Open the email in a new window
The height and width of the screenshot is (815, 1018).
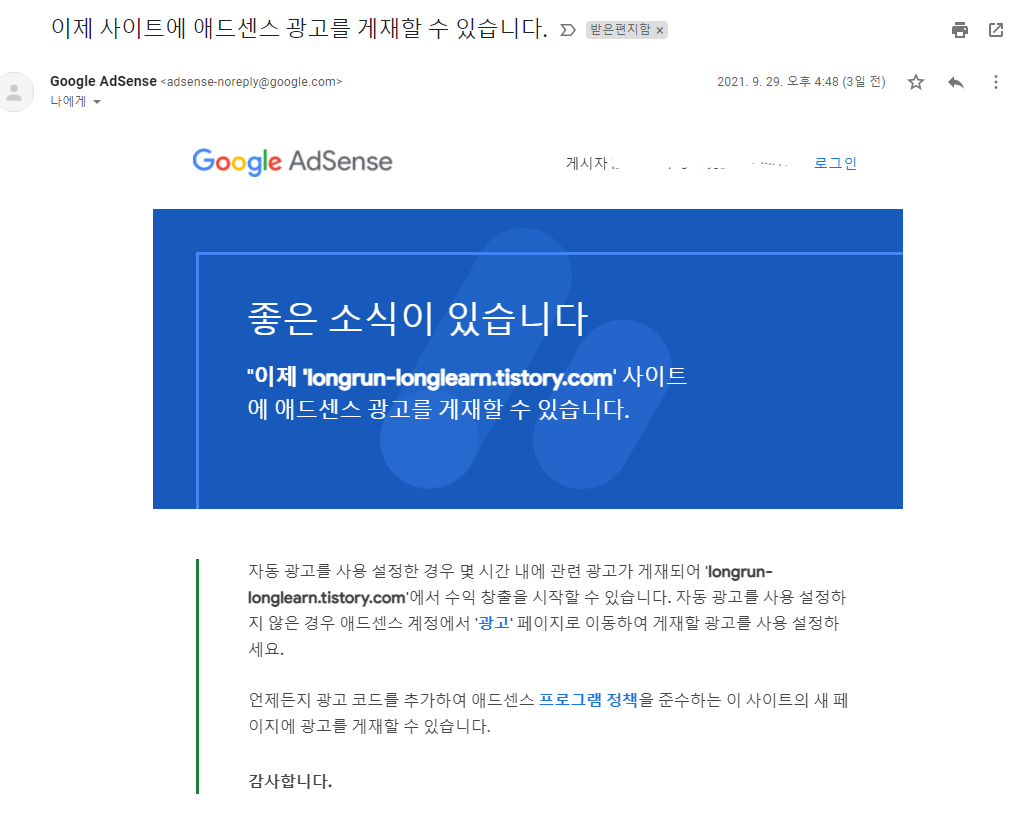pos(996,30)
